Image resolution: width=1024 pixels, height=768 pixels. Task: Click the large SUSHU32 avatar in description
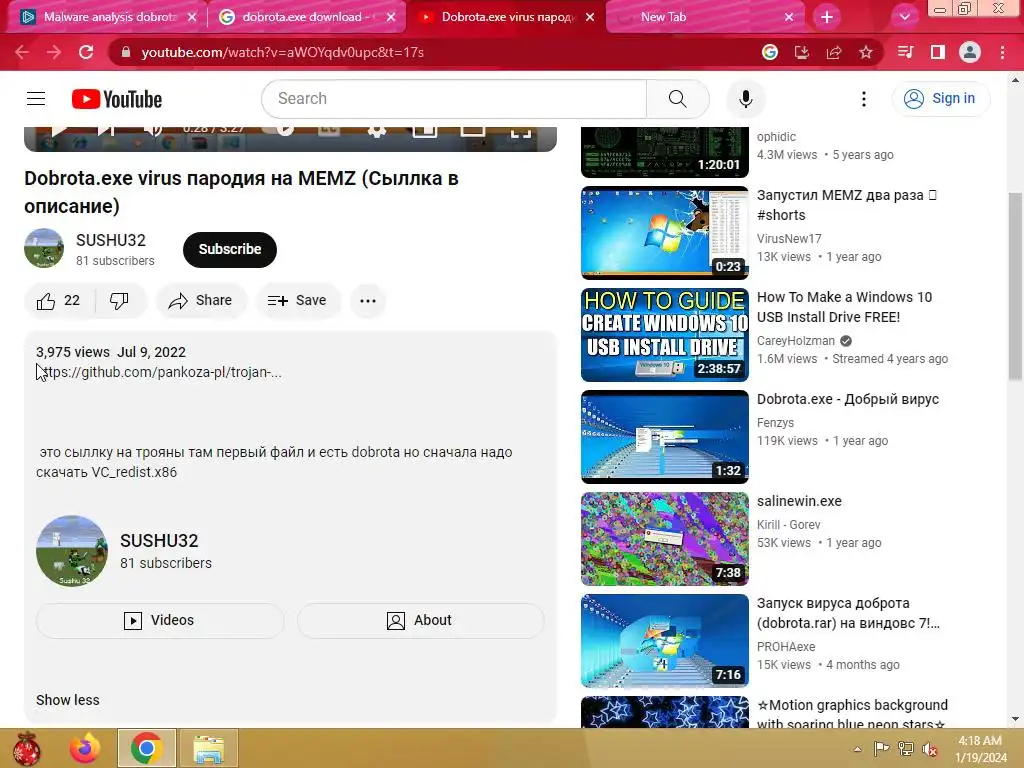point(72,551)
